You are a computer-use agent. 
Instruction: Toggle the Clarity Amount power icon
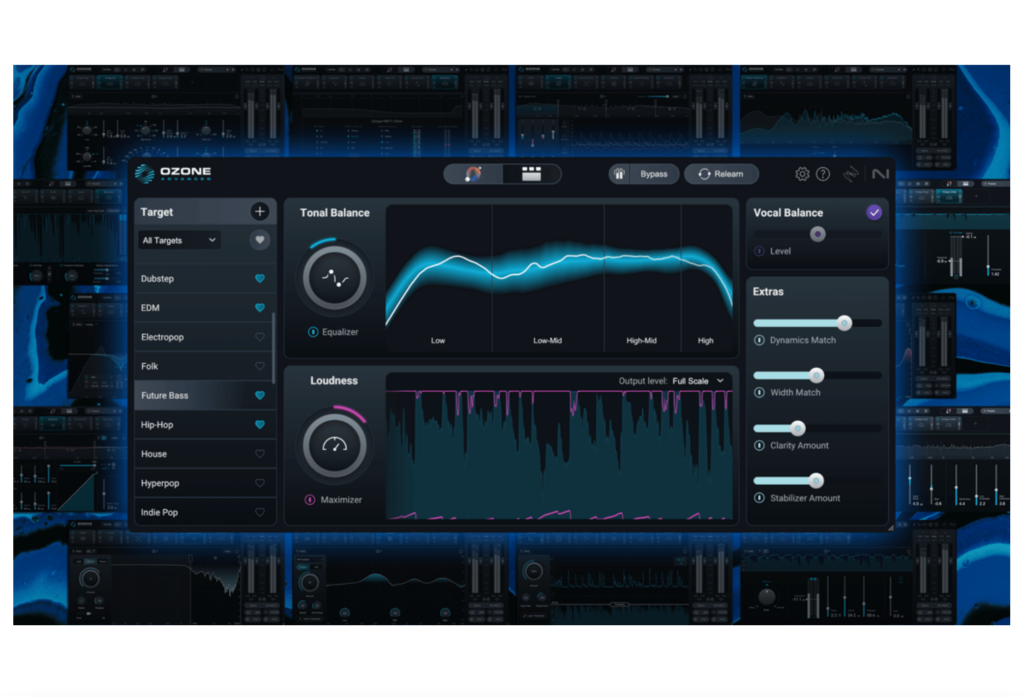pyautogui.click(x=760, y=446)
